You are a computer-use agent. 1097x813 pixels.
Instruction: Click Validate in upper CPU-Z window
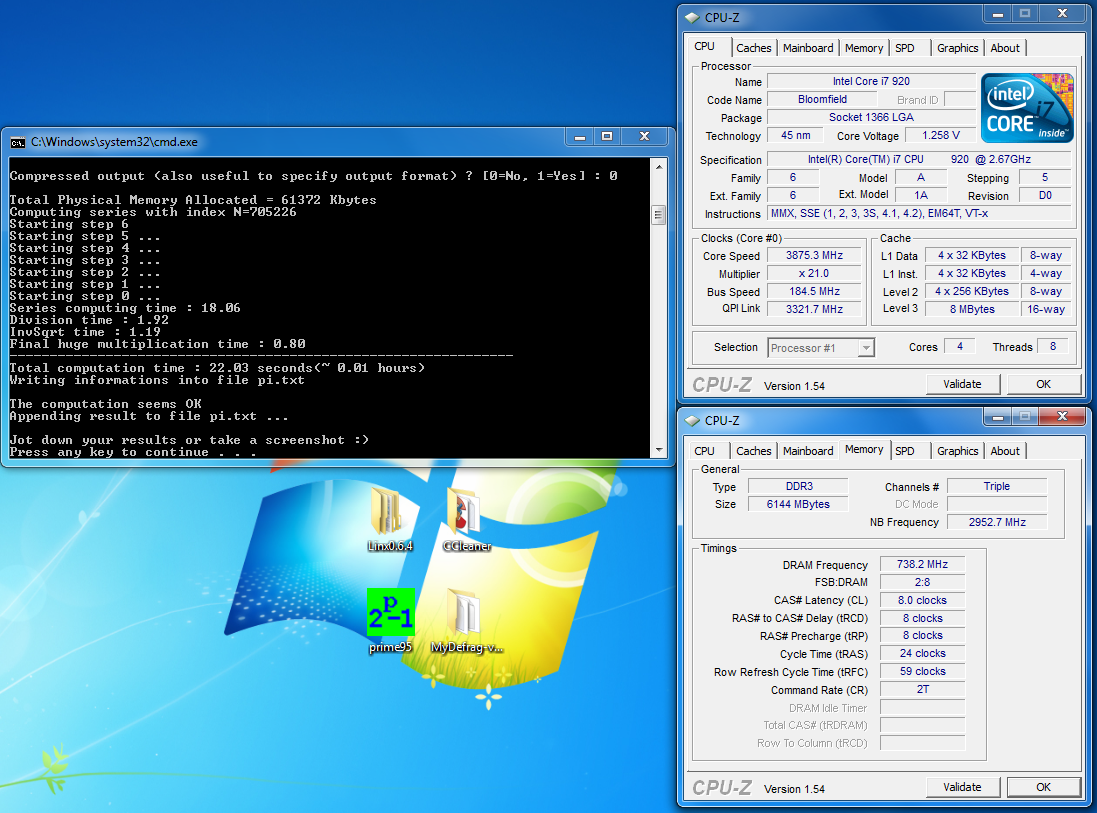click(x=963, y=384)
